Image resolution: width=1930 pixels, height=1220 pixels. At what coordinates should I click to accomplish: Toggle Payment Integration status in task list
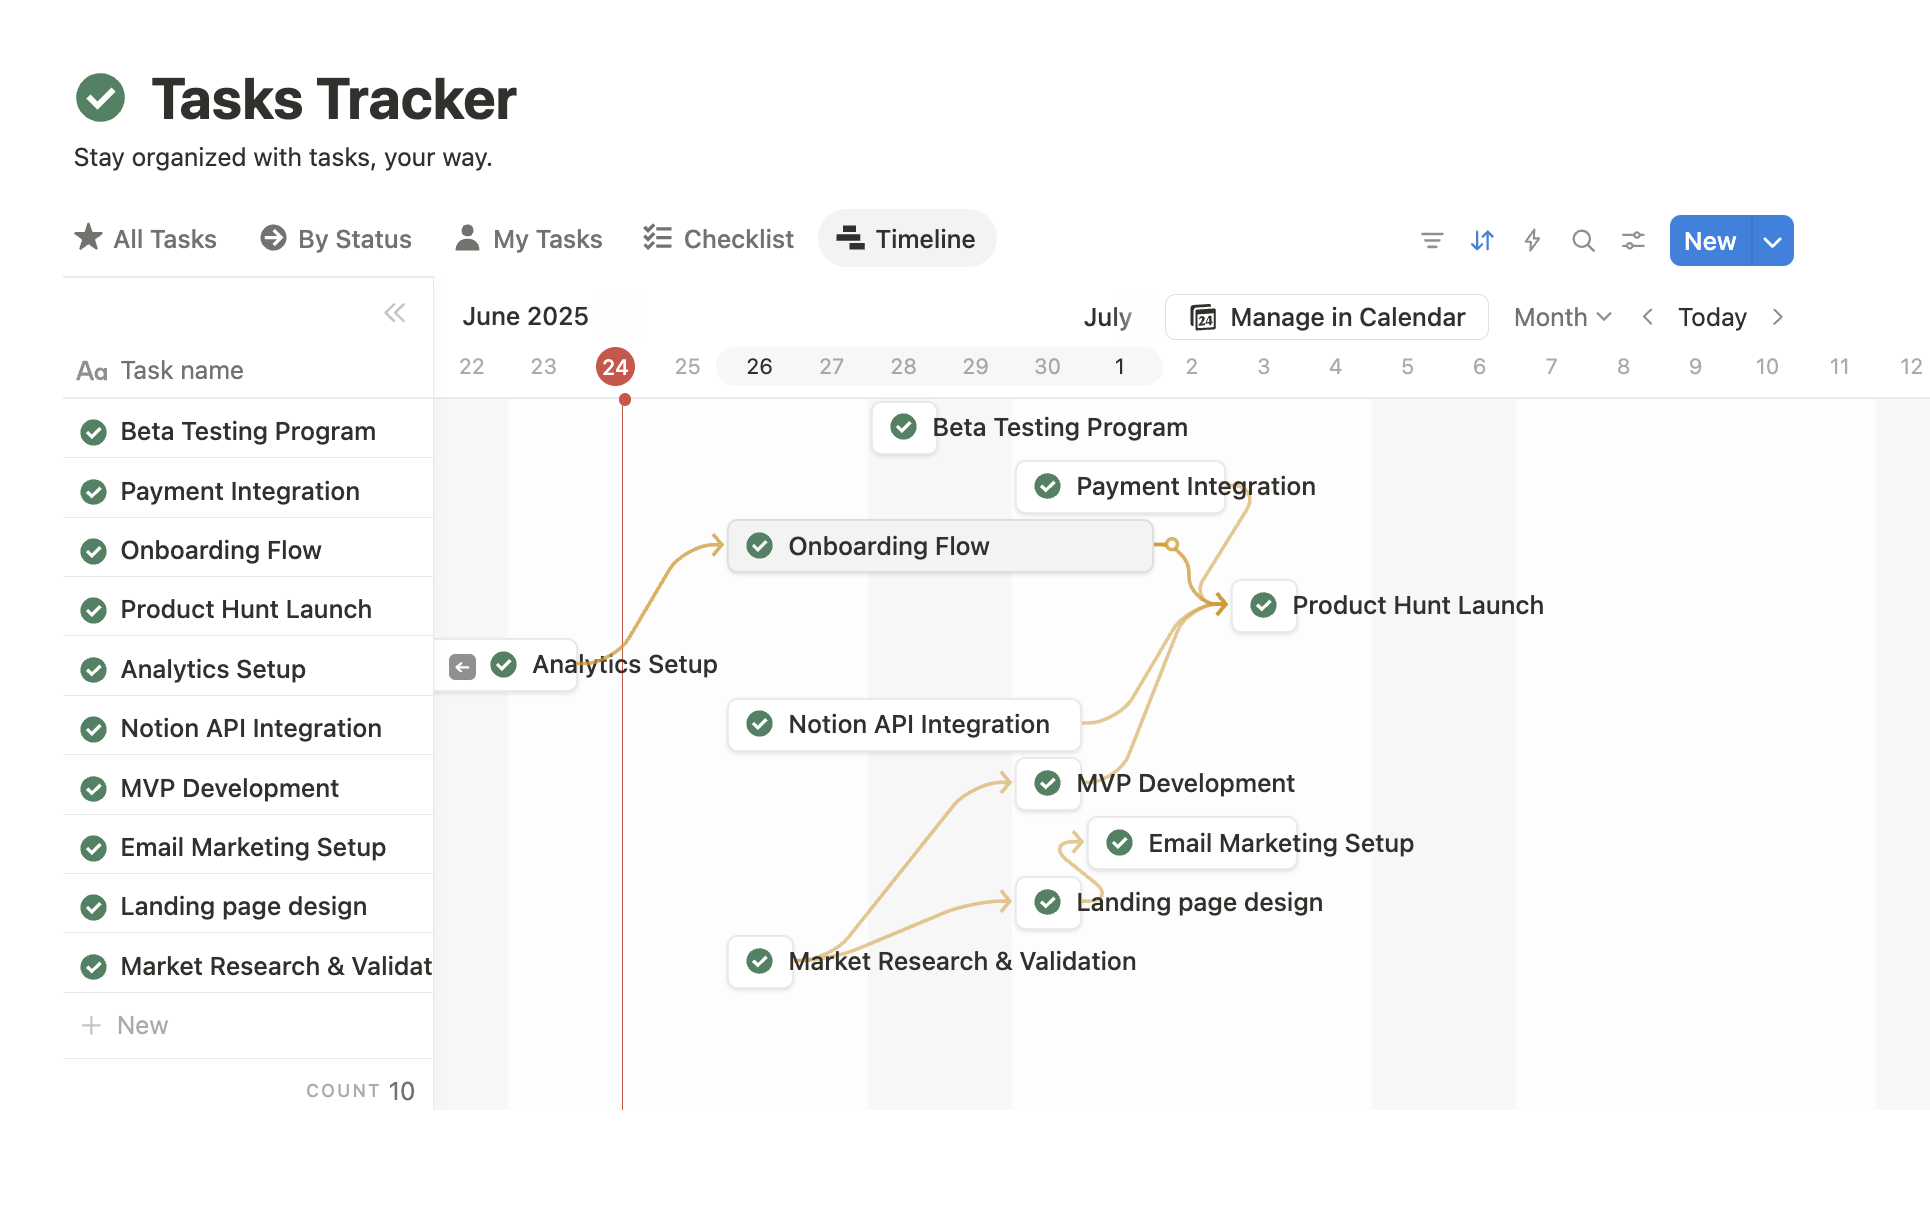coord(94,492)
